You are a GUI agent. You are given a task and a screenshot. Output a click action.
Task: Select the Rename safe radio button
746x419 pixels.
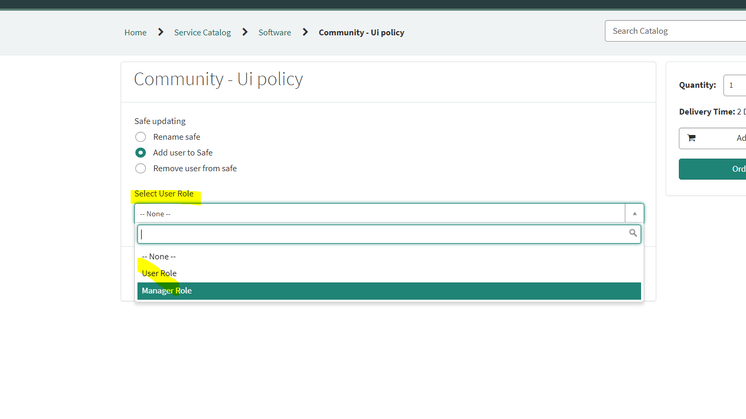click(x=141, y=137)
